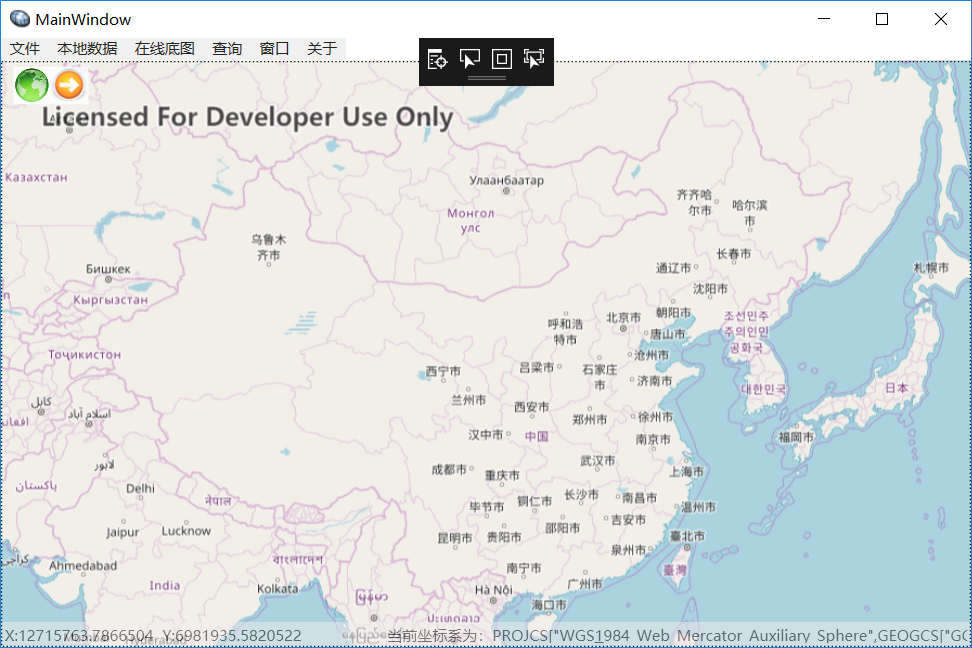Image resolution: width=972 pixels, height=648 pixels.
Task: Open the 查询 menu
Action: coord(227,47)
